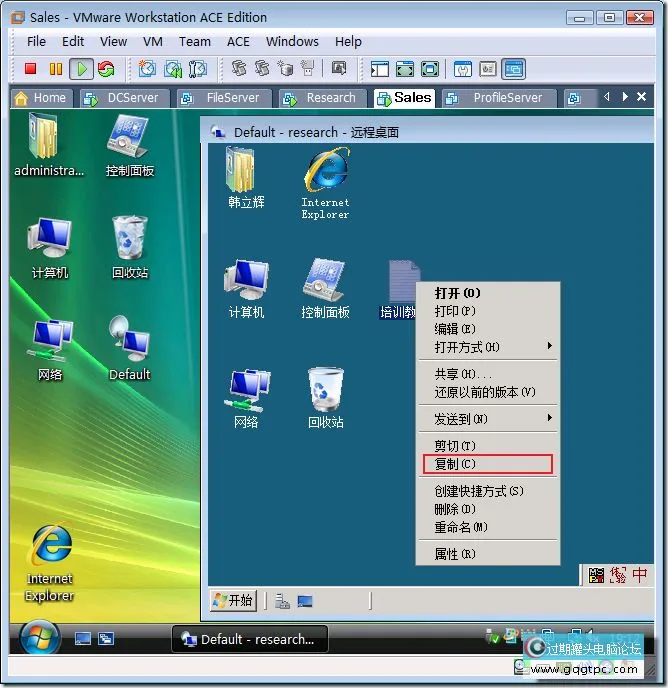Select 回收站 icon in remote desktop window
668x688 pixels.
point(325,398)
